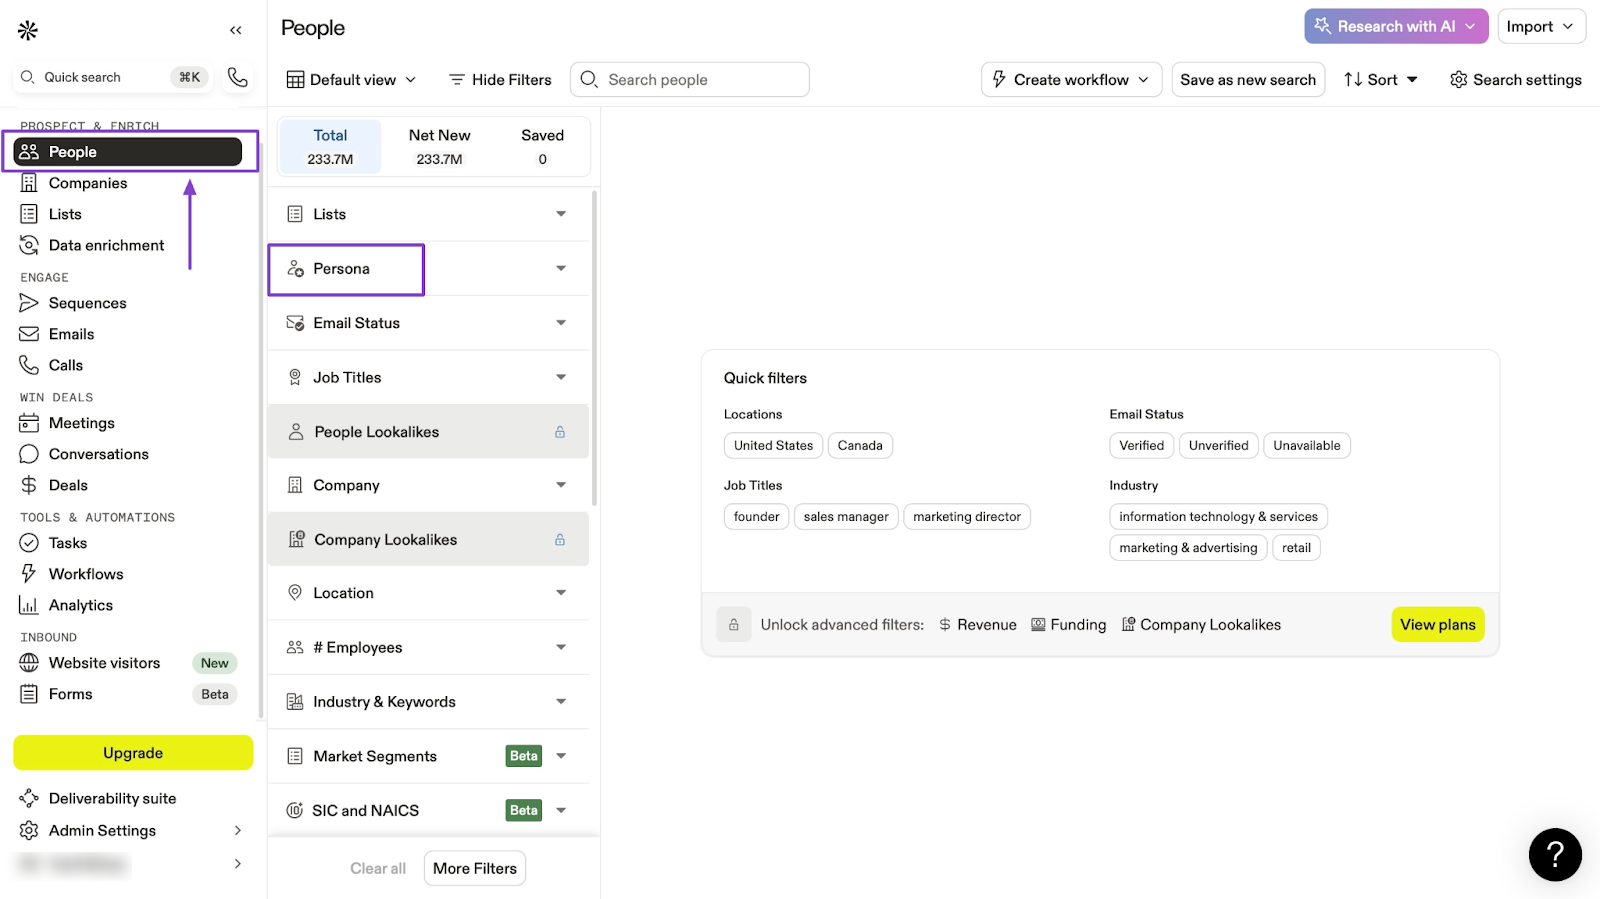1600x899 pixels.
Task: Switch to the Net New tab
Action: [x=439, y=146]
